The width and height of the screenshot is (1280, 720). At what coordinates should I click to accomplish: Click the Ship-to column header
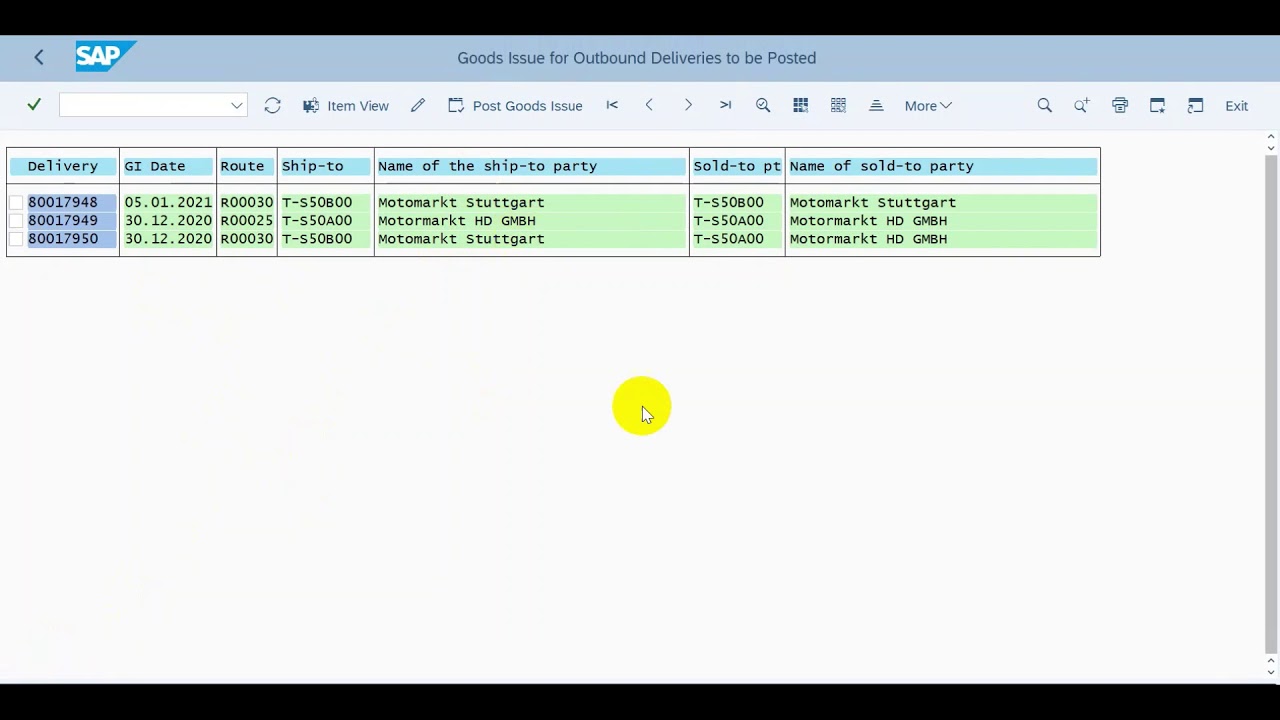tap(325, 166)
